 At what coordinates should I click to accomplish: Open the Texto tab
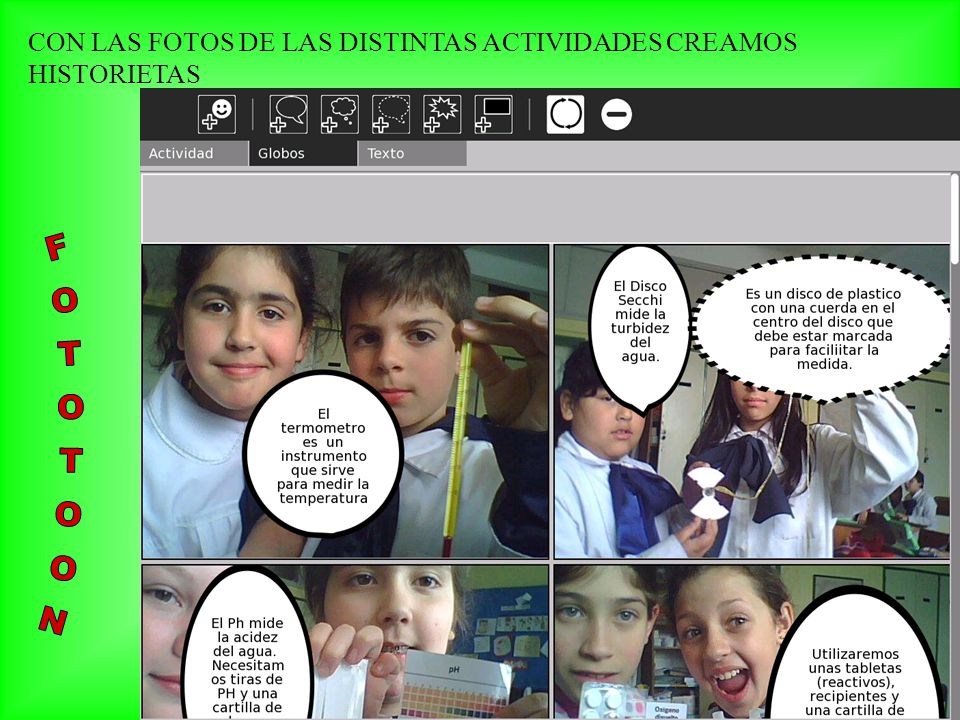(x=412, y=154)
